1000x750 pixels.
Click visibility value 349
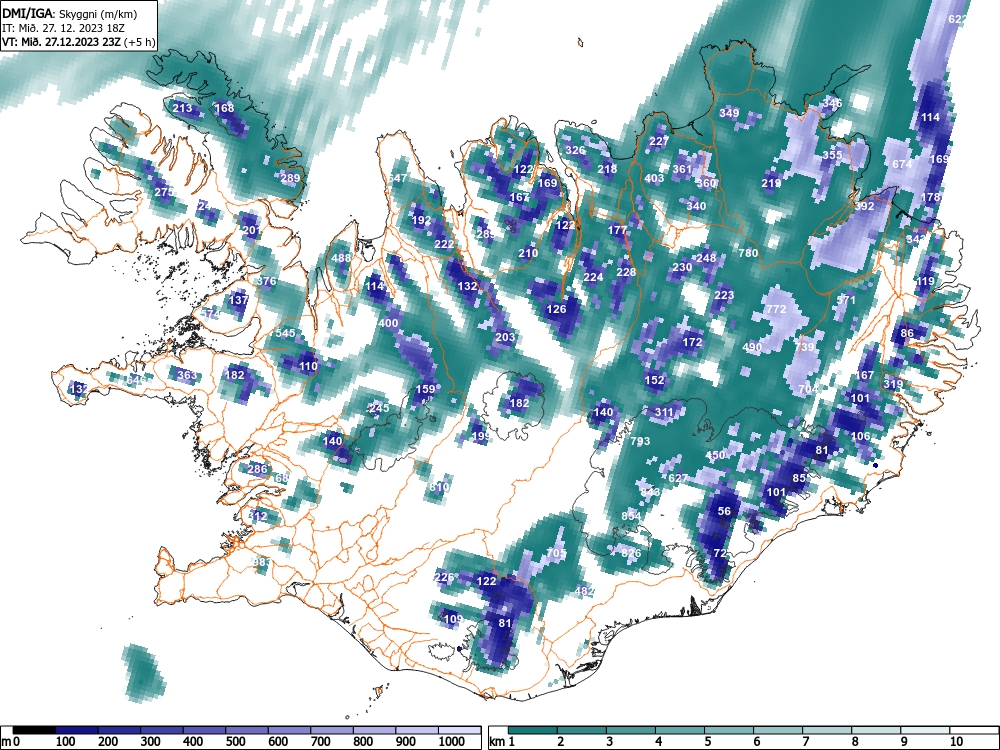point(729,113)
